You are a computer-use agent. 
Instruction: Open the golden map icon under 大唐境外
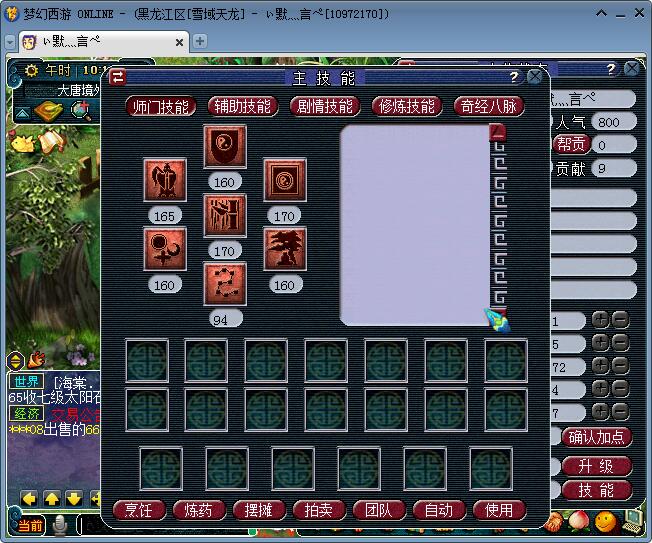(x=49, y=111)
